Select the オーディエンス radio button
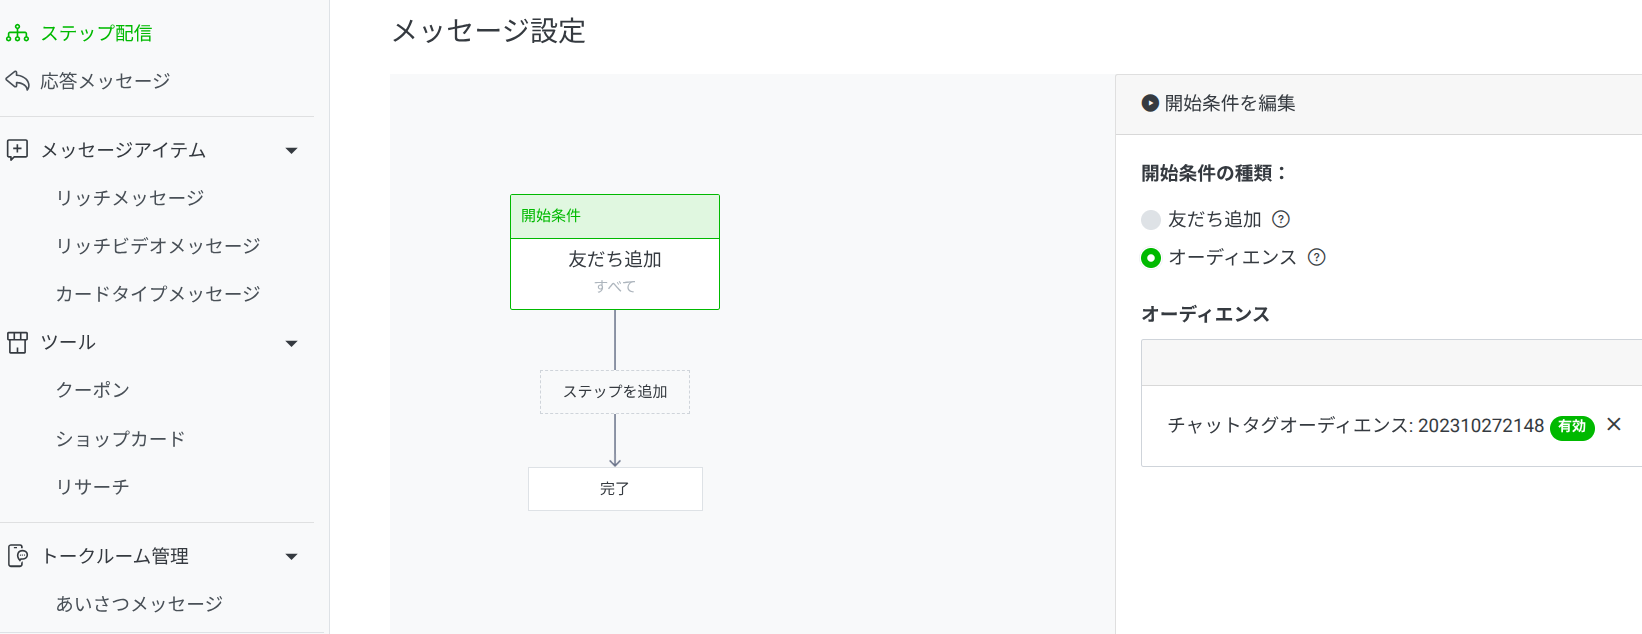1642x634 pixels. tap(1151, 258)
